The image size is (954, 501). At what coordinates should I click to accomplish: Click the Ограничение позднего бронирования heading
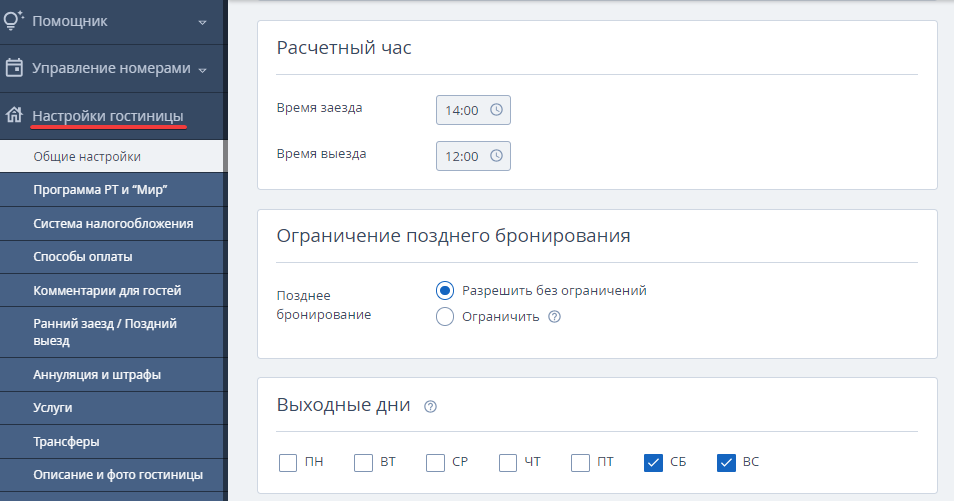click(x=453, y=236)
